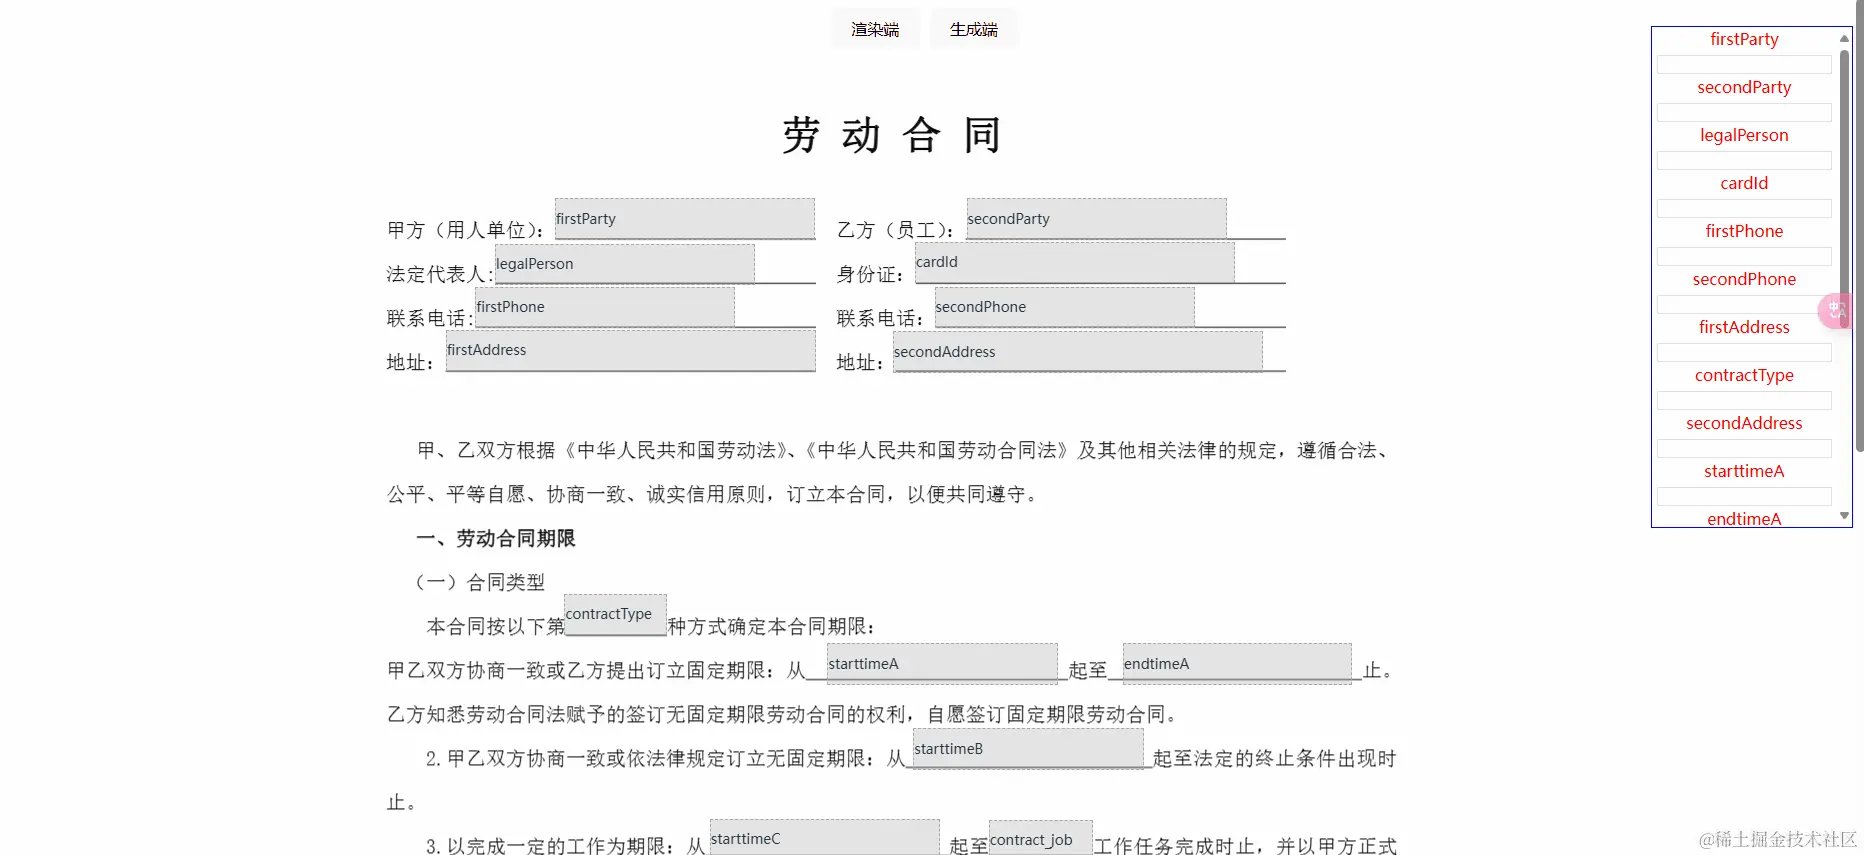Click the red legalPerson label in the side panel
Viewport: 1864px width, 855px height.
(x=1744, y=135)
